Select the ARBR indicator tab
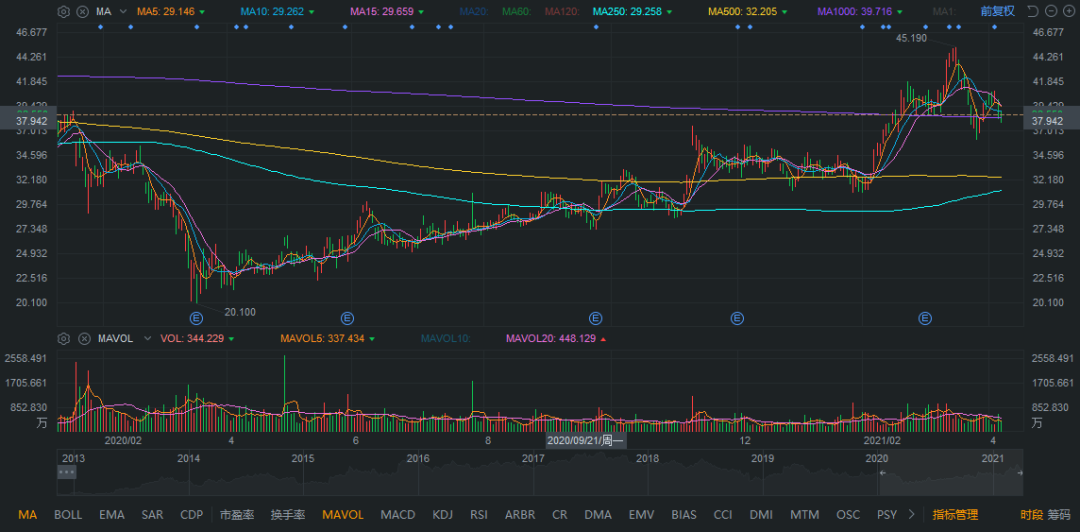Image resolution: width=1080 pixels, height=532 pixels. coord(521,515)
